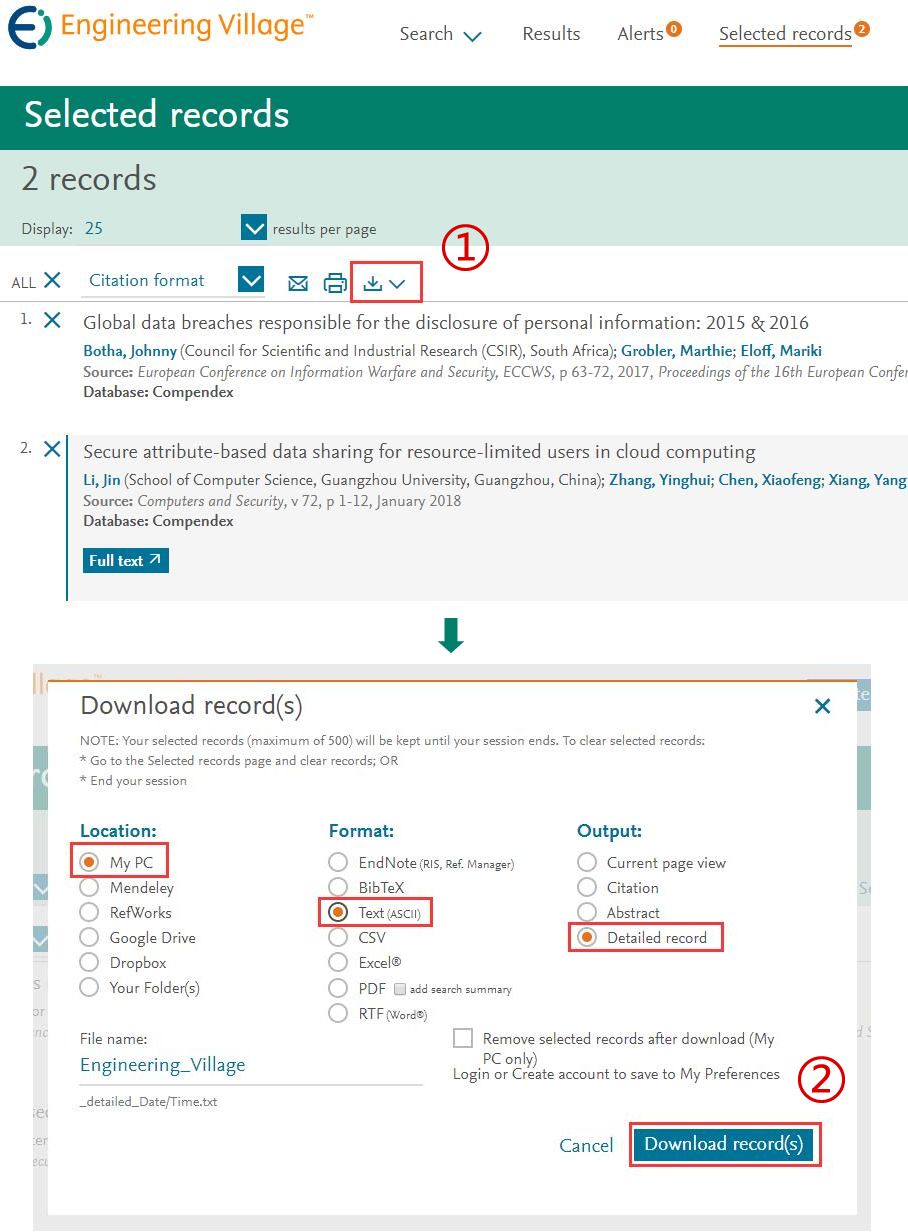Open Secure attribute-based data sharing article
This screenshot has width=908, height=1232.
click(x=419, y=451)
